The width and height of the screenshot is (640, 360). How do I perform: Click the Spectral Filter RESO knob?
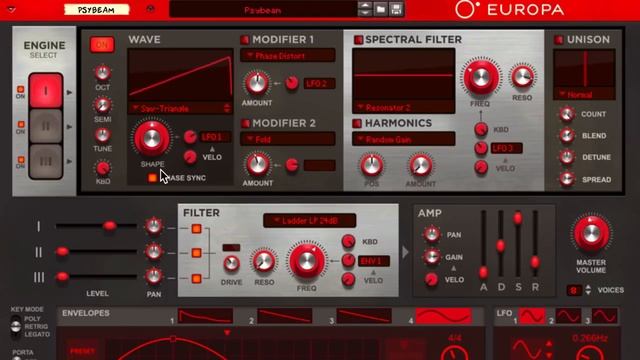pyautogui.click(x=522, y=77)
